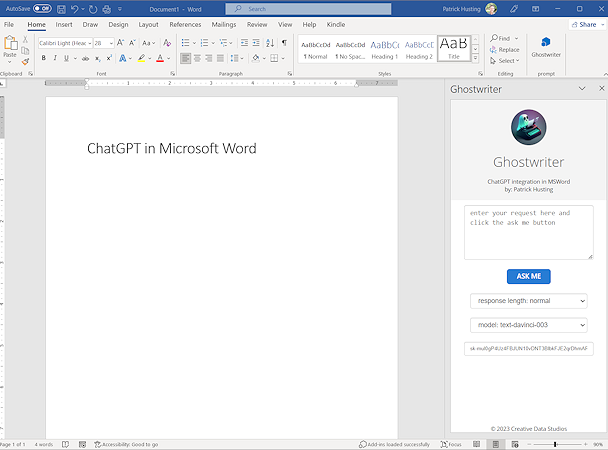Toggle the show paragraph marks button
The height and width of the screenshot is (450, 608).
click(284, 43)
